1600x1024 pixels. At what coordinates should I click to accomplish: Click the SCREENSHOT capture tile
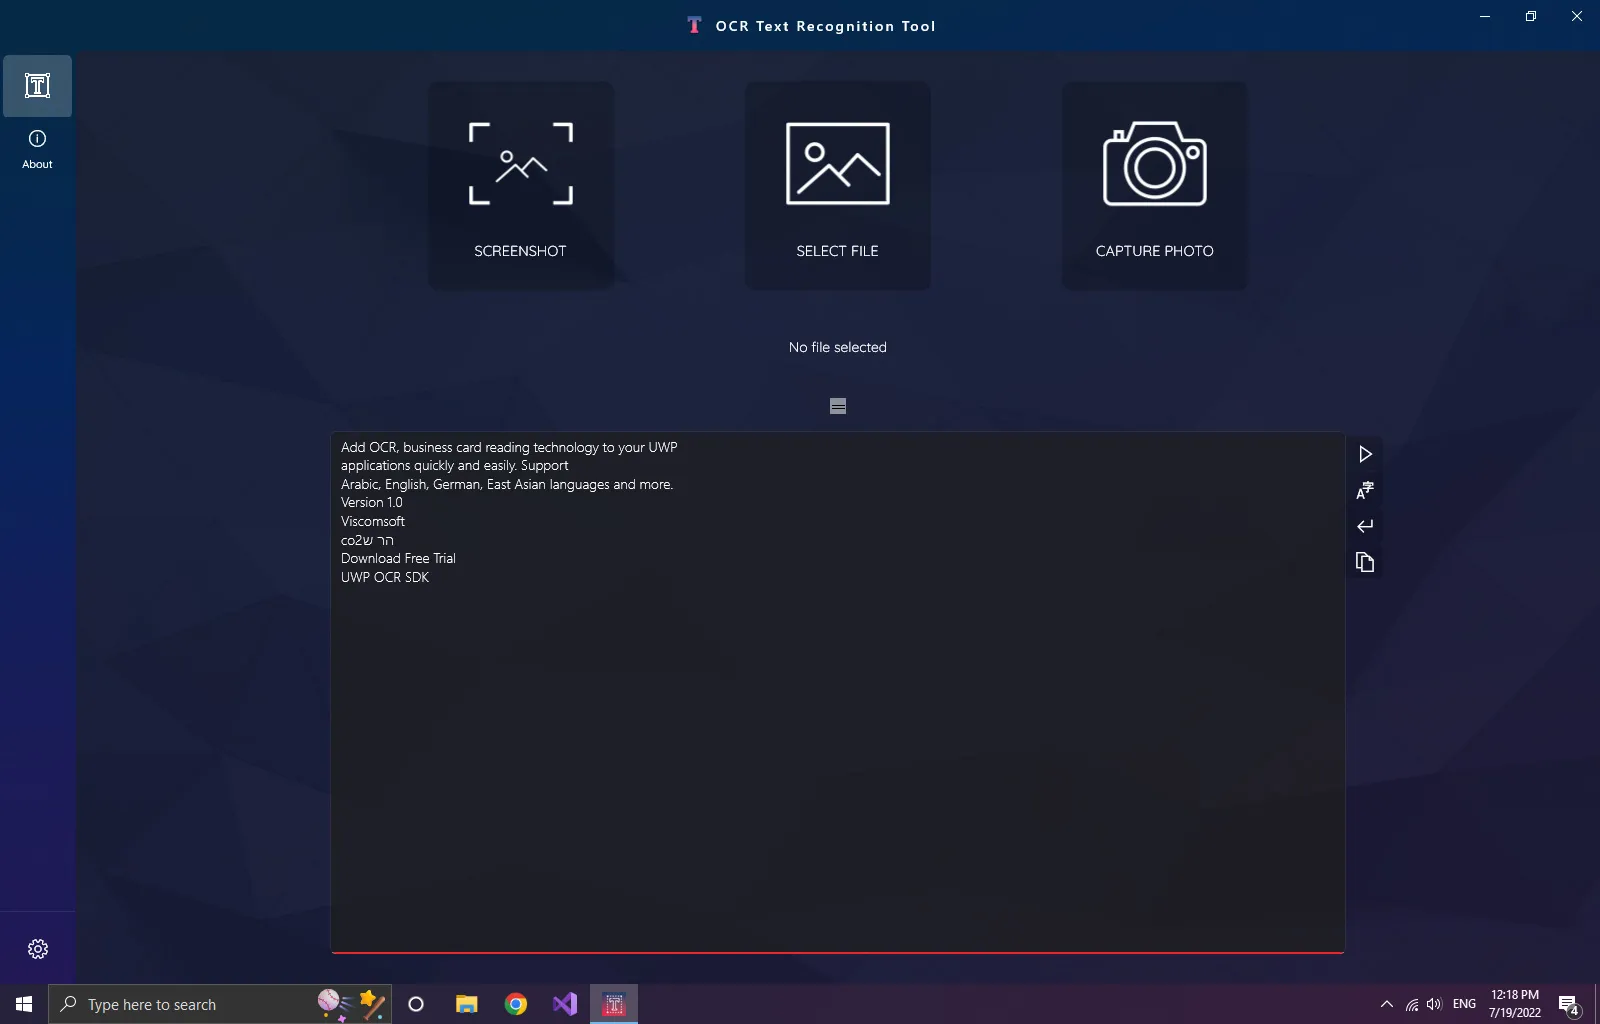[x=520, y=186]
